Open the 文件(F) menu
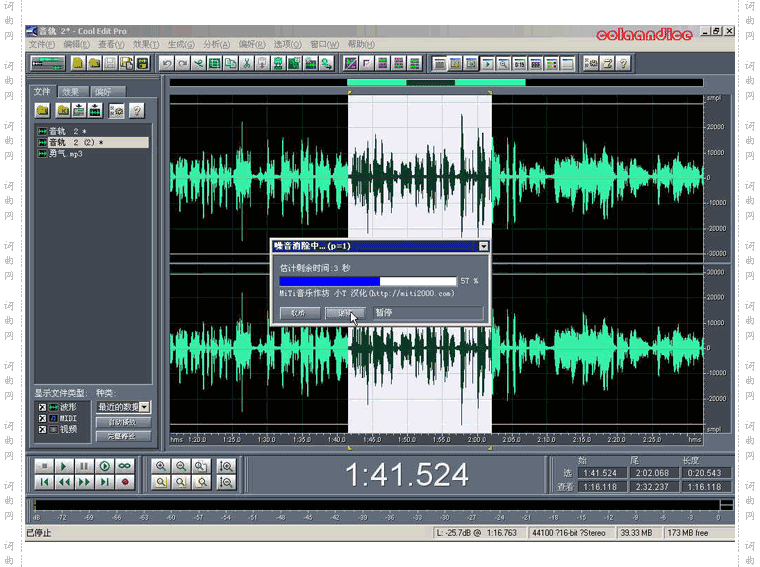The image size is (760, 567). coord(42,45)
